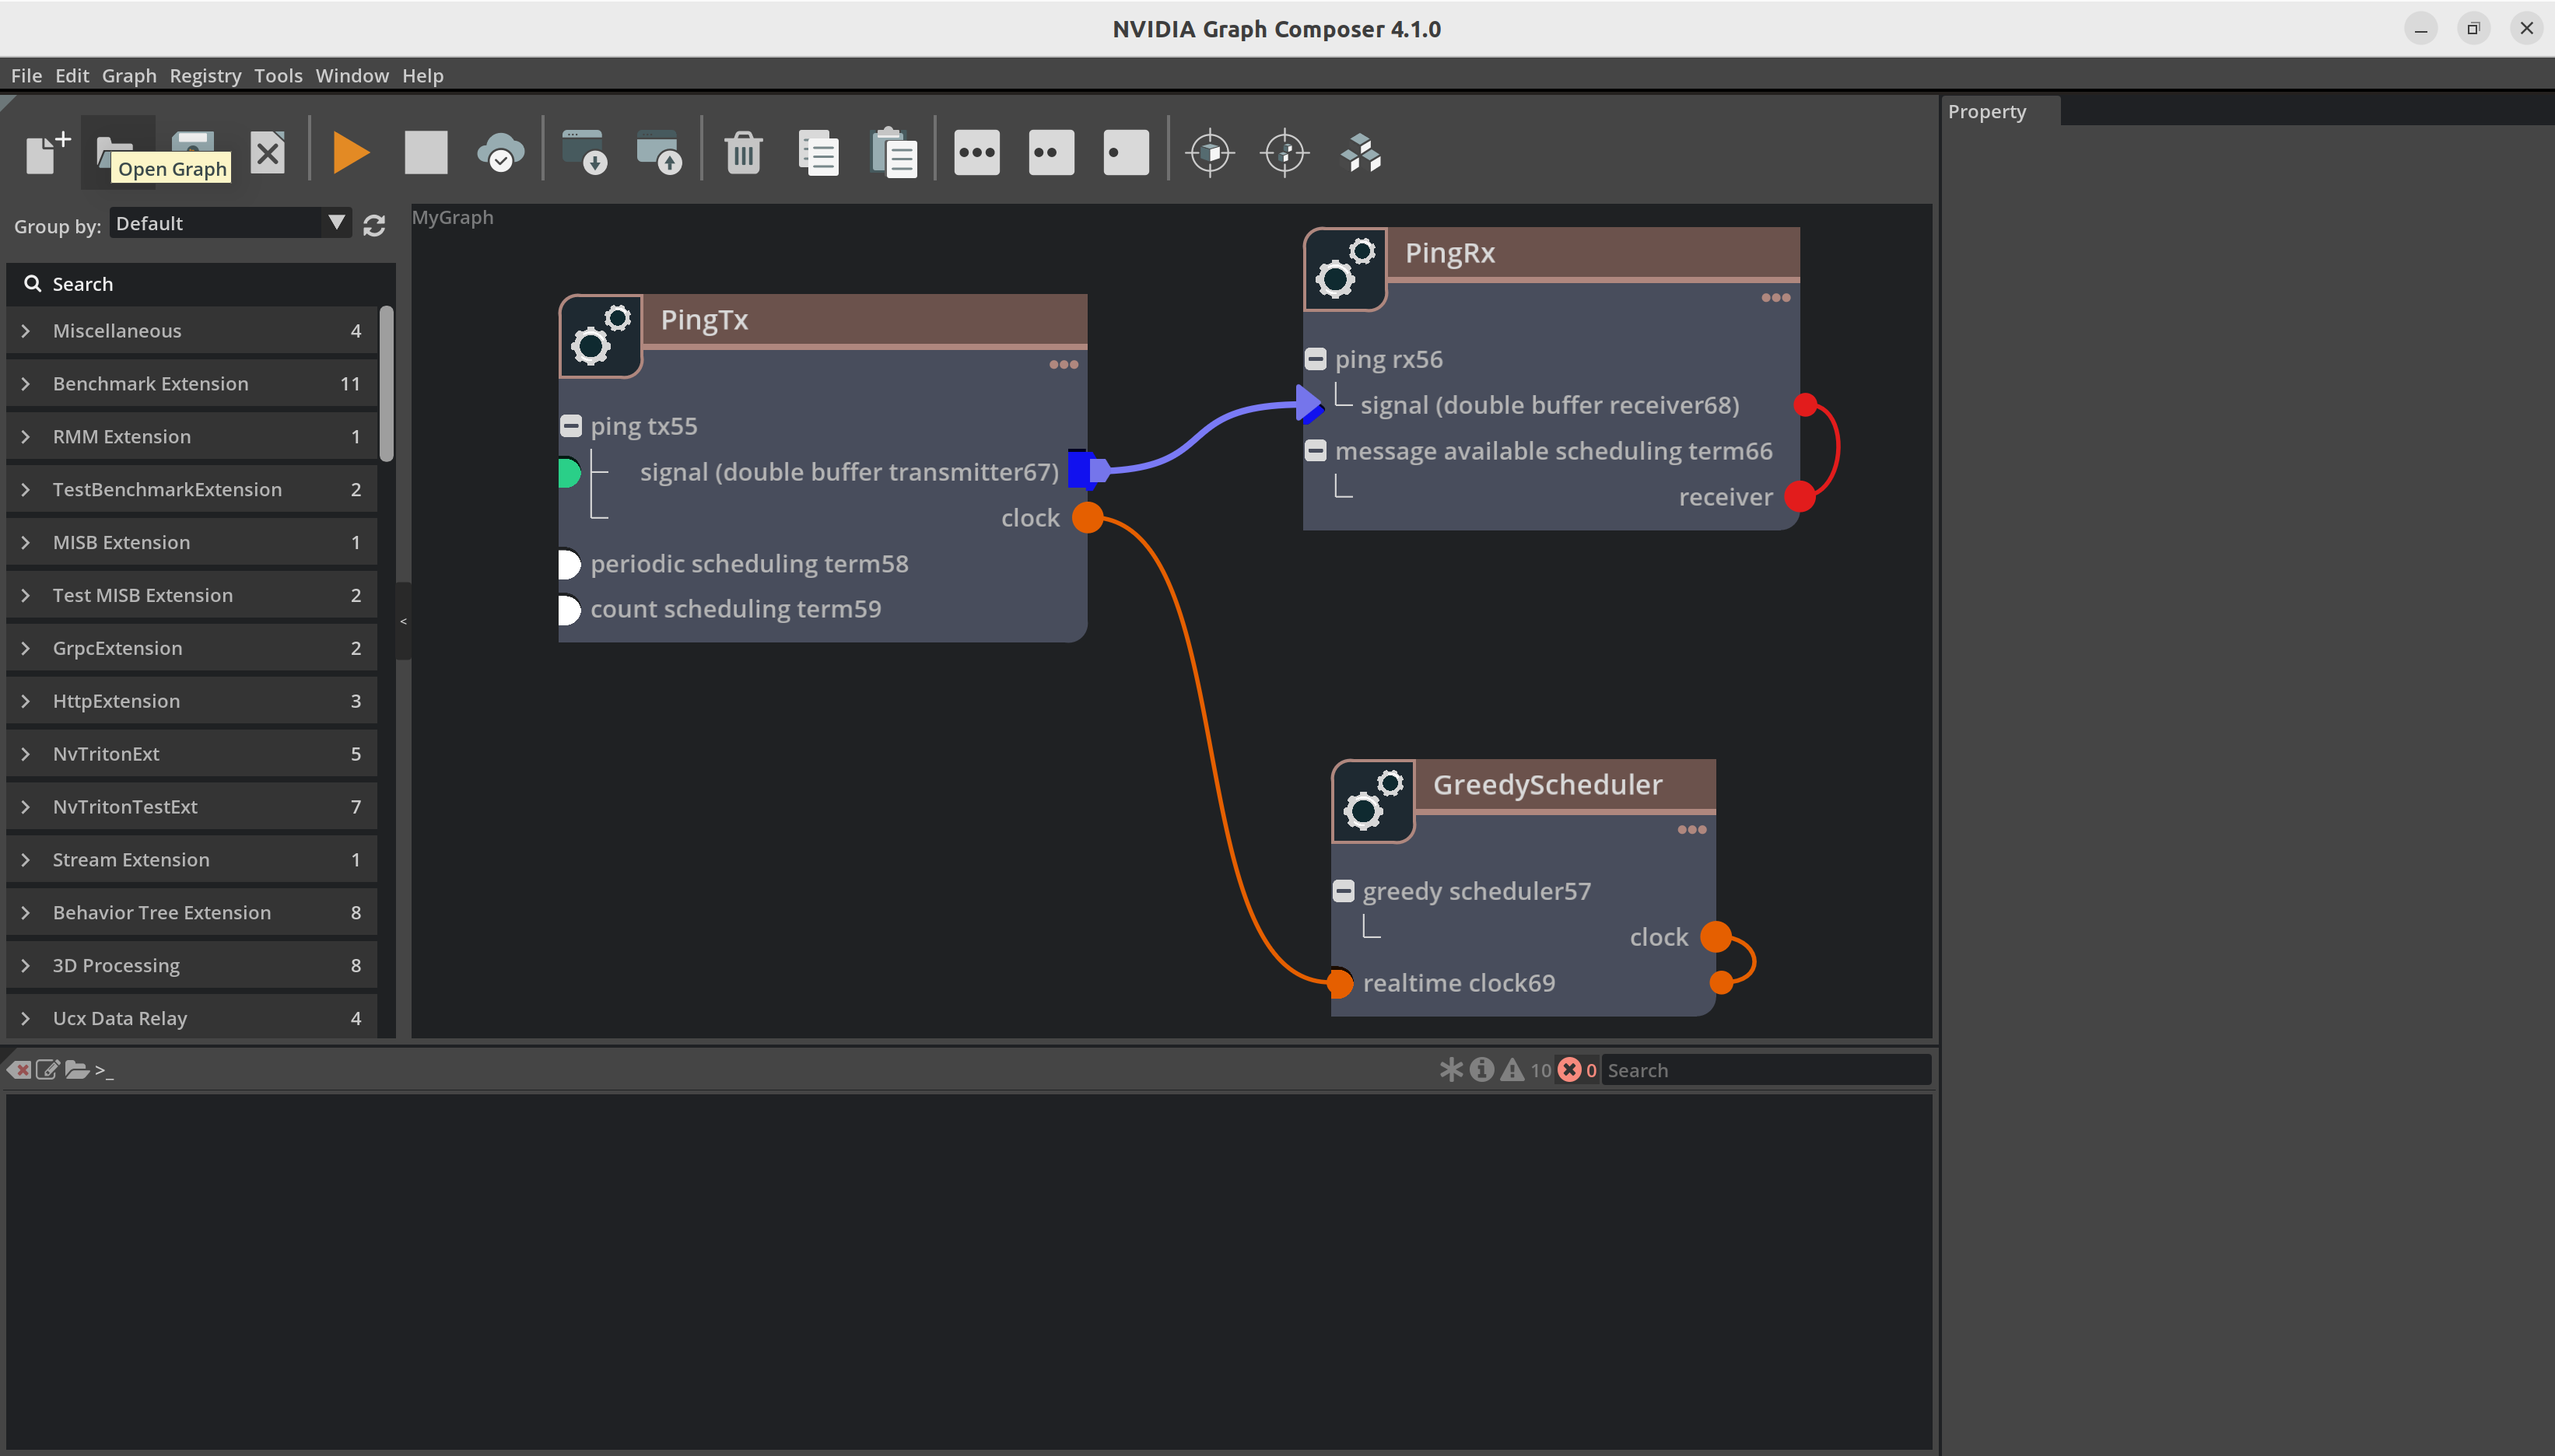Click the console open folder icon
The width and height of the screenshot is (2555, 1456).
pyautogui.click(x=77, y=1070)
